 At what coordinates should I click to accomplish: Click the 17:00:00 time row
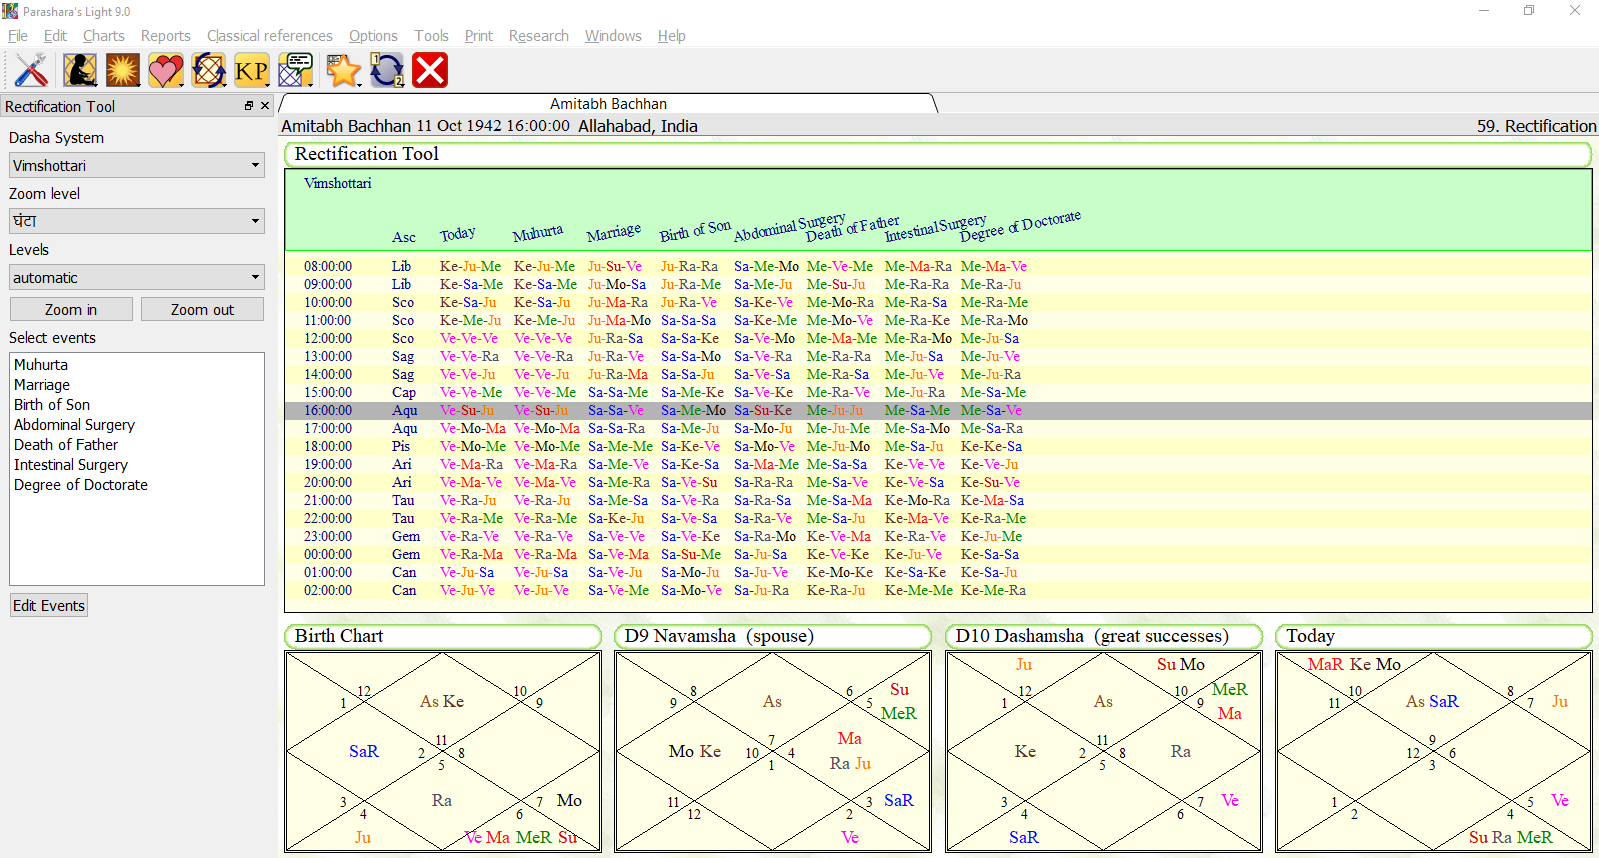point(938,428)
